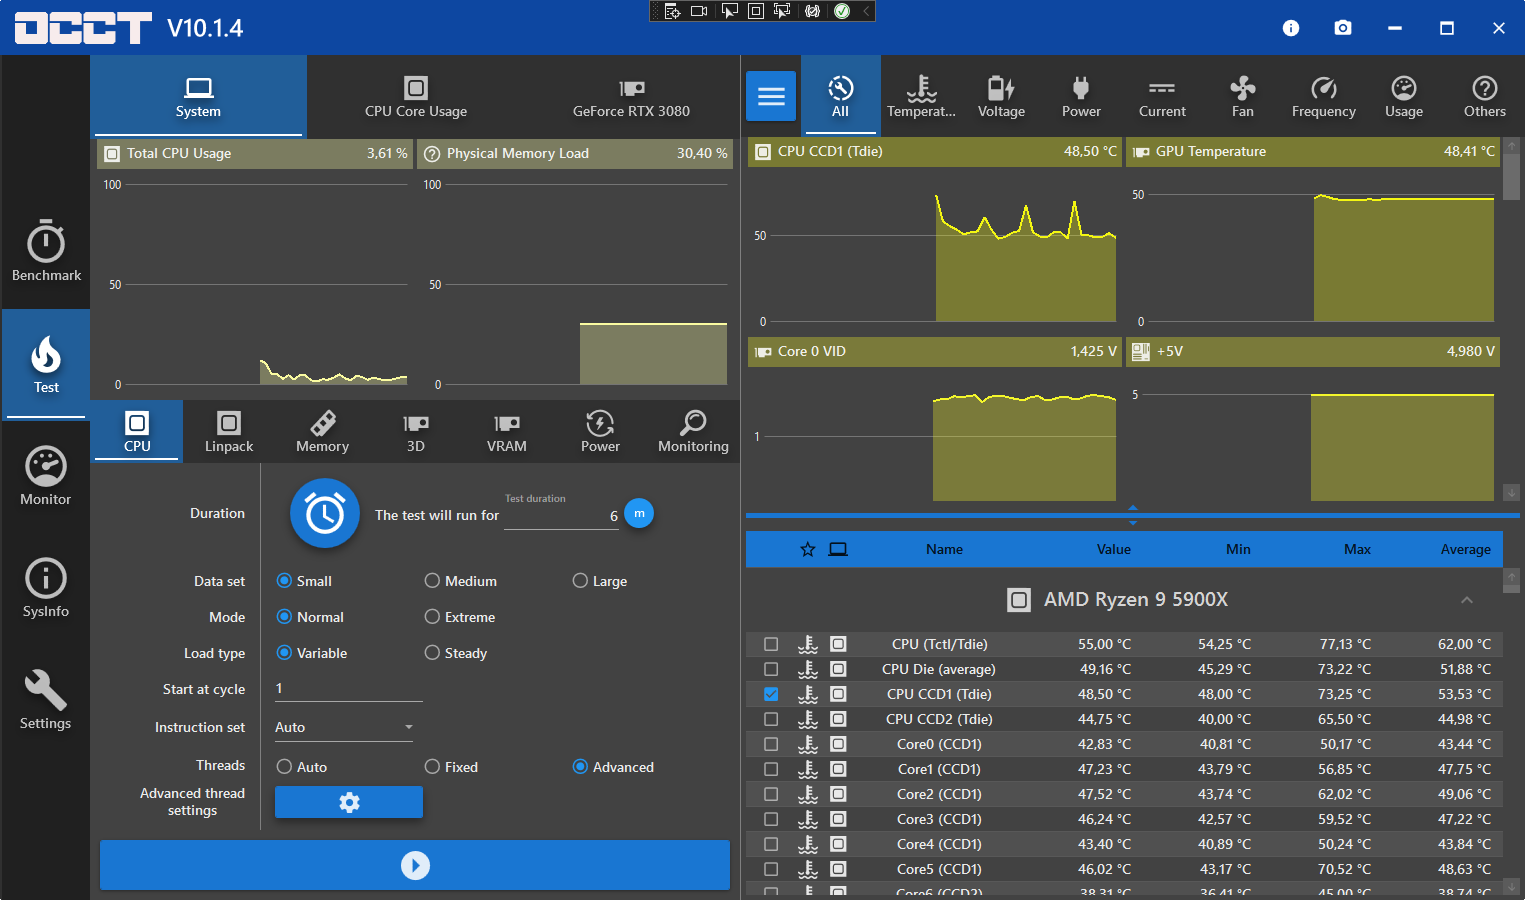
Task: Toggle the test duration unit button
Action: click(639, 513)
